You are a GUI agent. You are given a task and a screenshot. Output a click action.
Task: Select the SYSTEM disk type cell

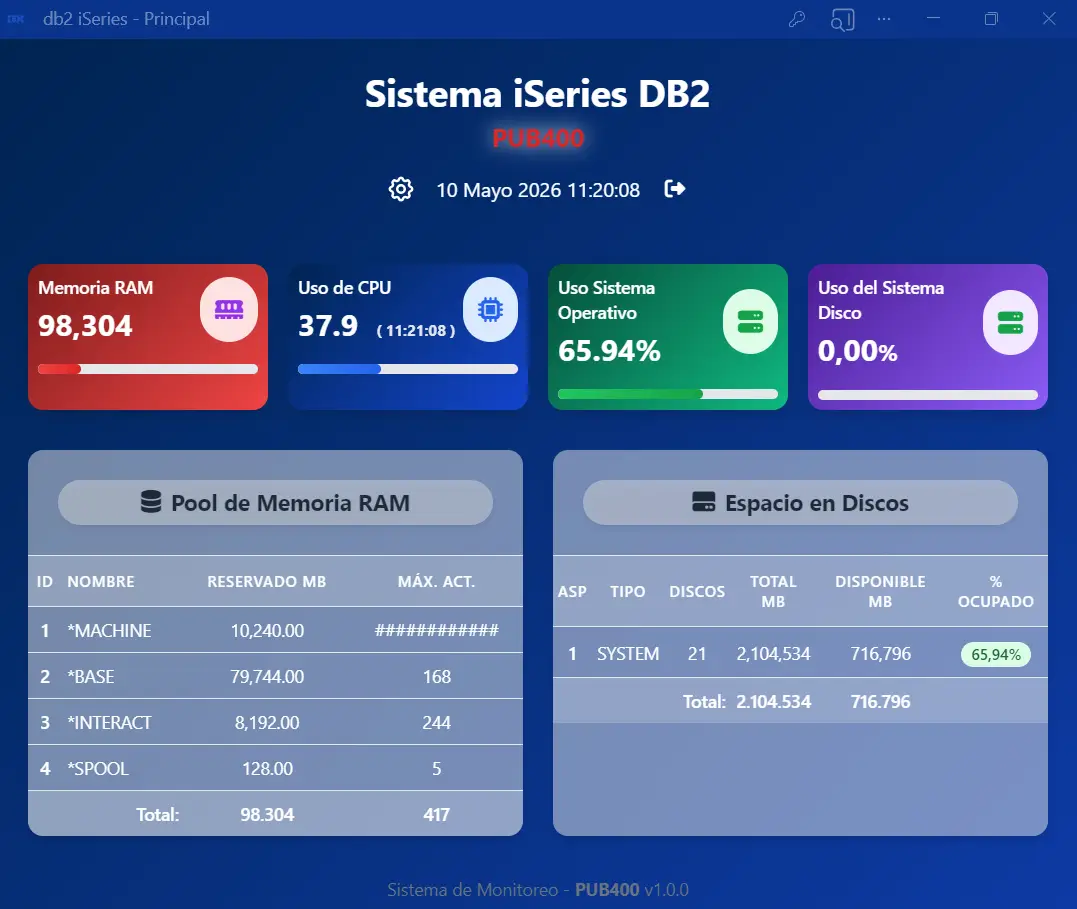click(628, 653)
